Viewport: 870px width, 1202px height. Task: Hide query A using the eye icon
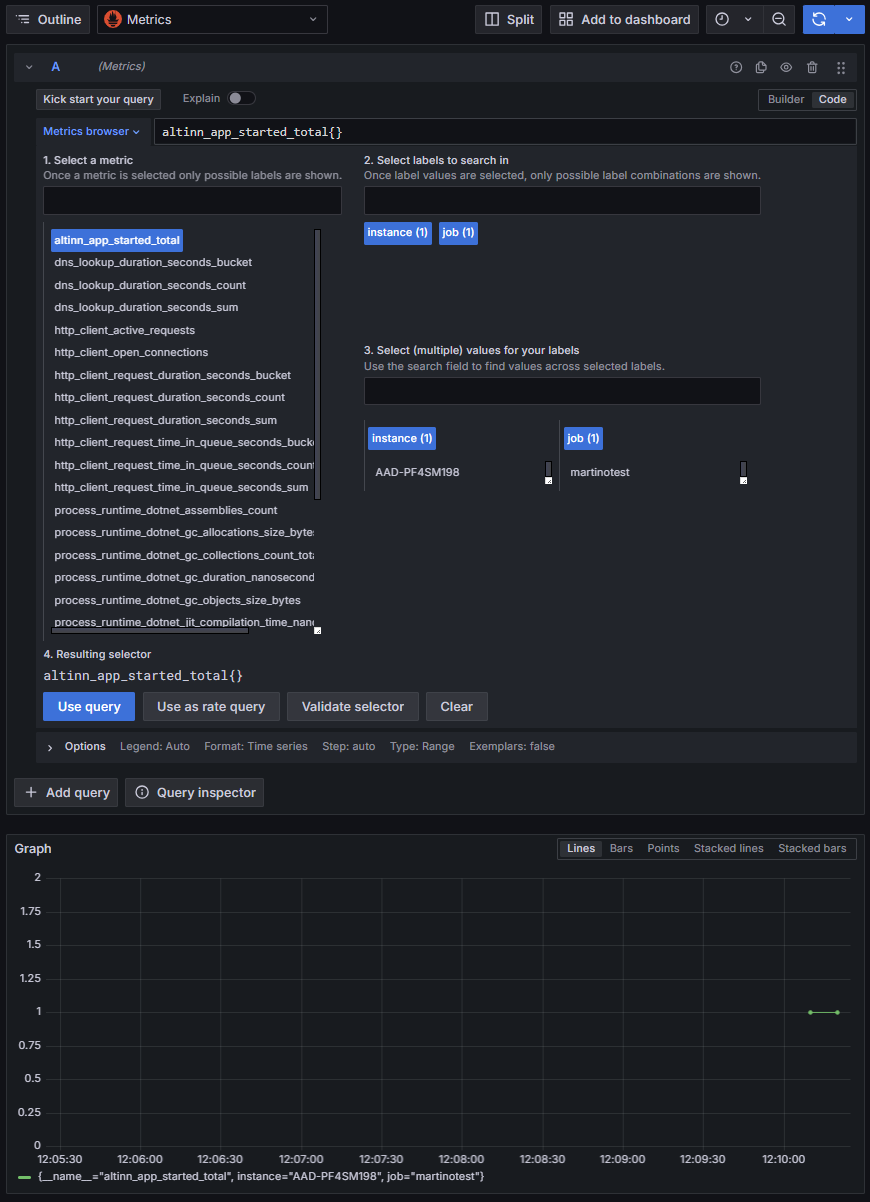[786, 67]
